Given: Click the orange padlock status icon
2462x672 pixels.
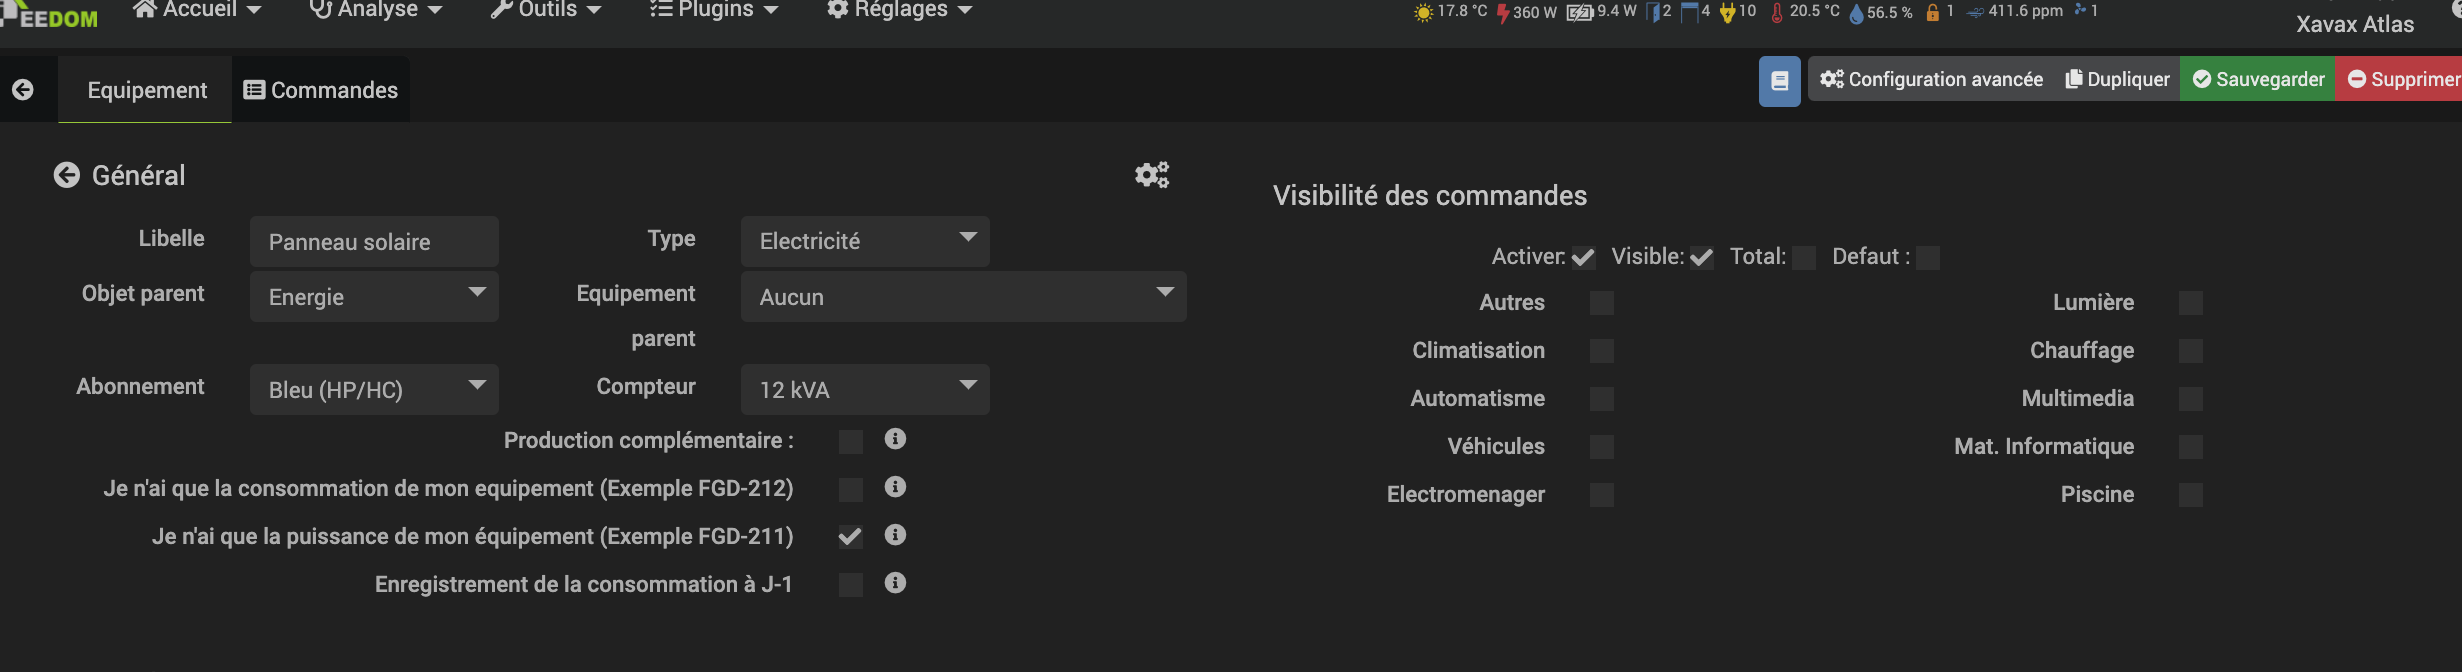Looking at the screenshot, I should pos(1932,13).
